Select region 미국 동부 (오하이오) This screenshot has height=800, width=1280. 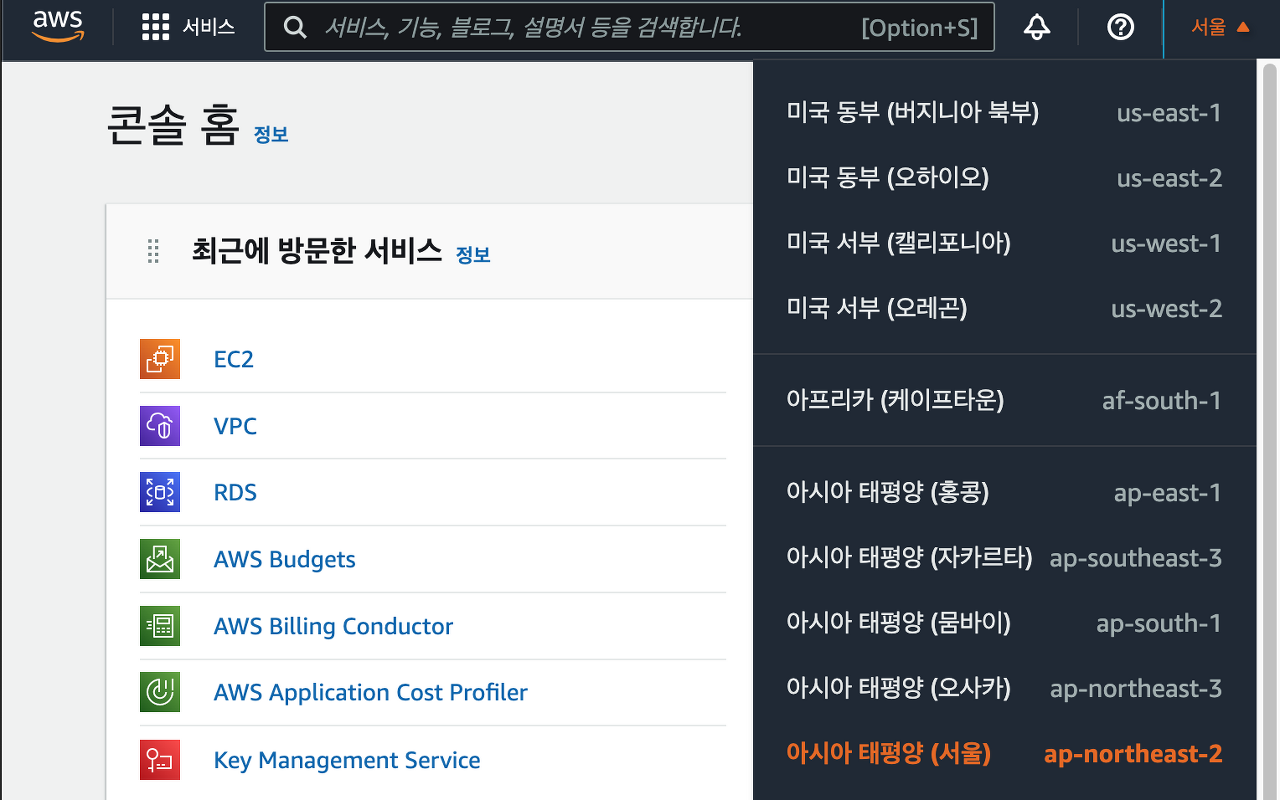click(x=1004, y=178)
